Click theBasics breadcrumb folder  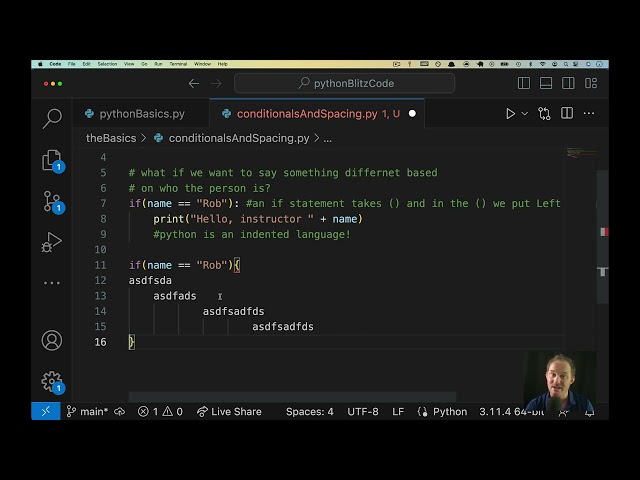pos(111,138)
